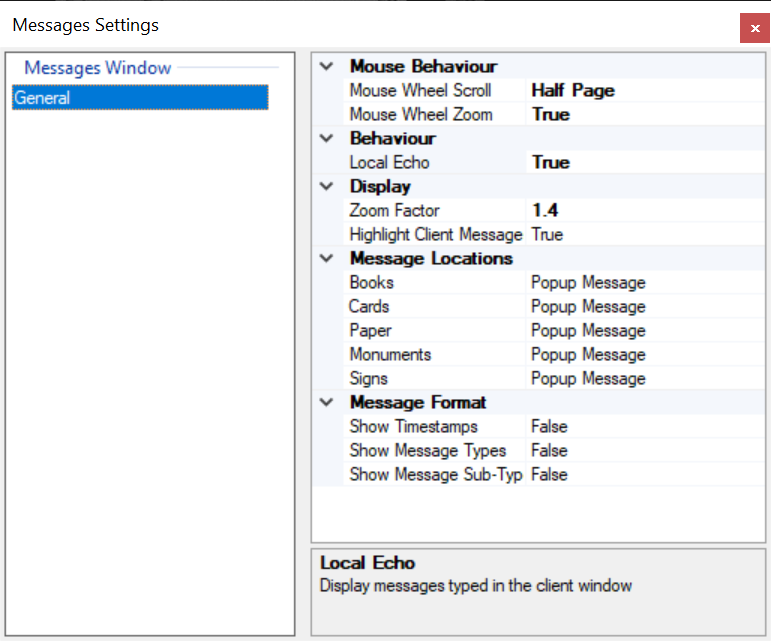Collapse the Display category chevron

pos(326,186)
